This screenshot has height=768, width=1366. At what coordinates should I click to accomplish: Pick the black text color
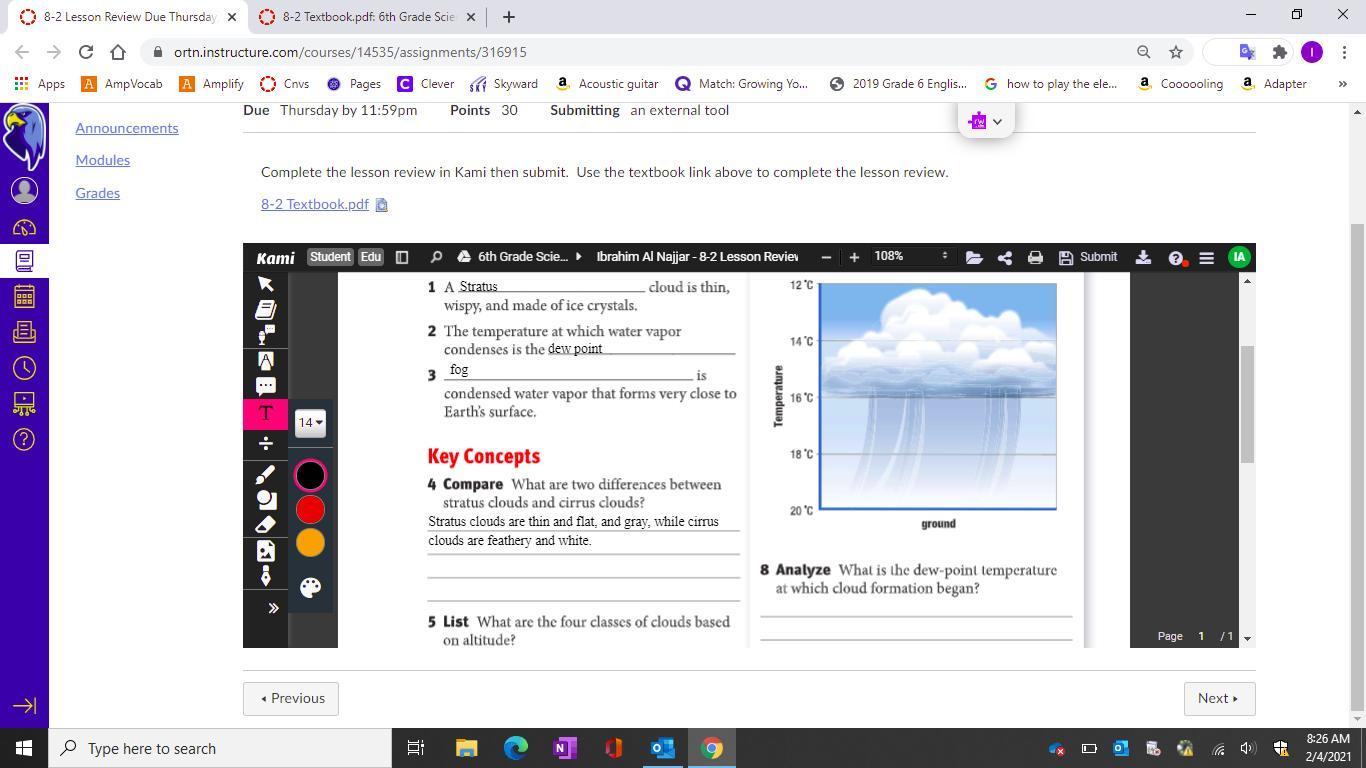310,475
